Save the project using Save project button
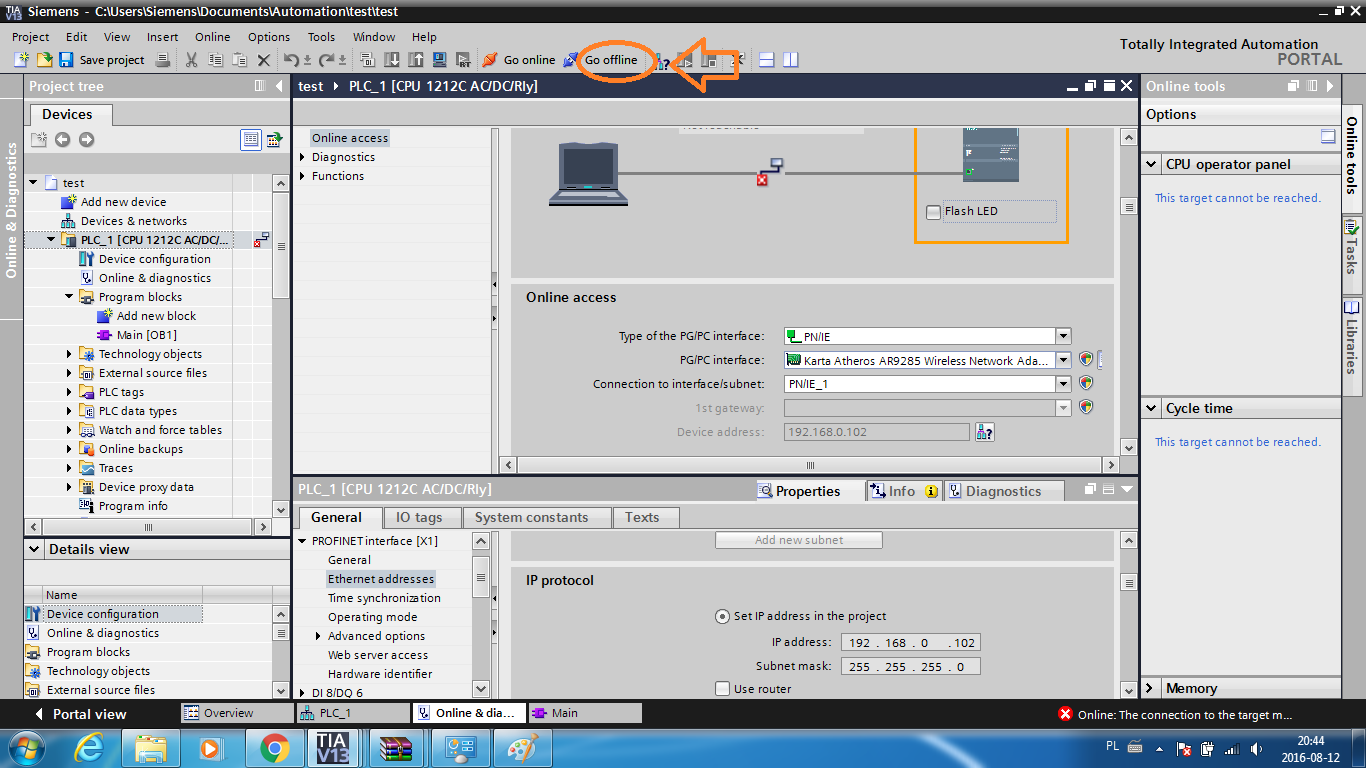This screenshot has width=1366, height=768. [x=102, y=60]
